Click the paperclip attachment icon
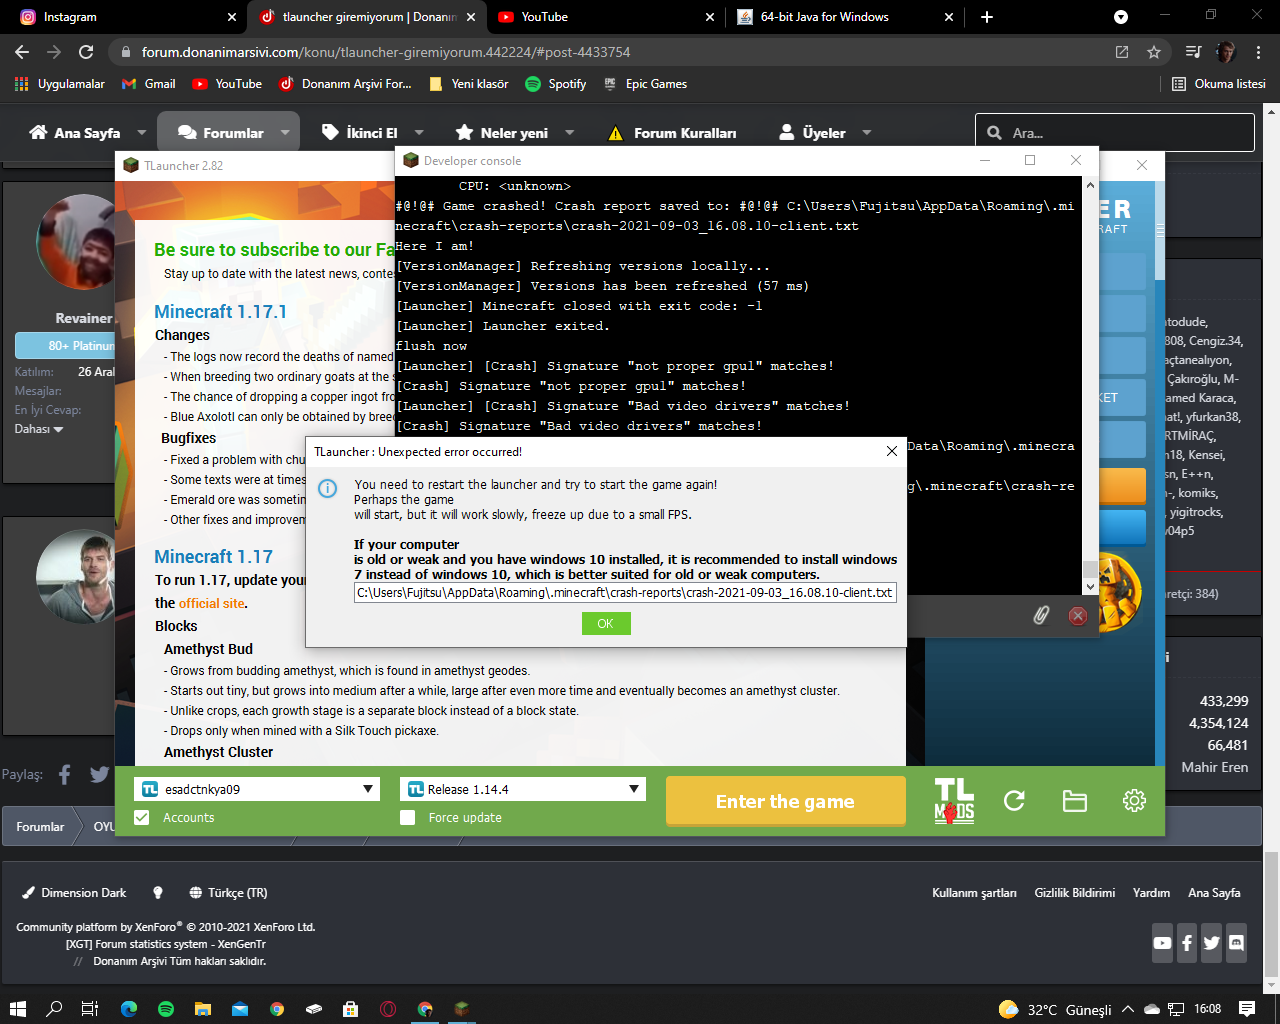 point(1041,615)
